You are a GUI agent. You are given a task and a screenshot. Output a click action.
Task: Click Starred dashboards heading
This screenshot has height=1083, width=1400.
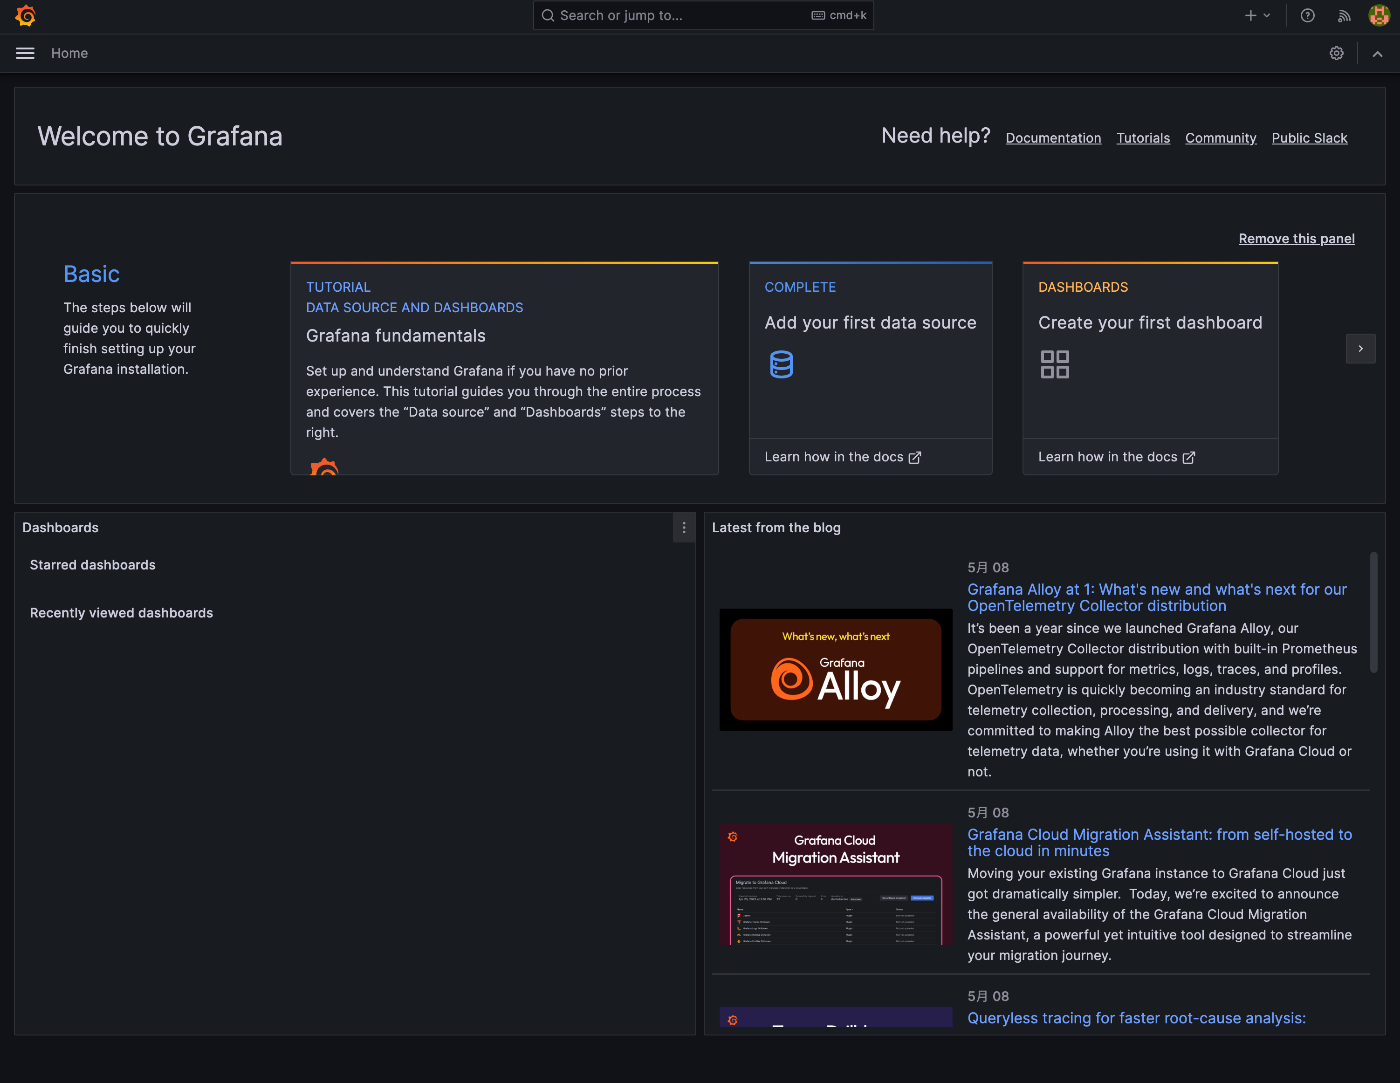coord(93,565)
